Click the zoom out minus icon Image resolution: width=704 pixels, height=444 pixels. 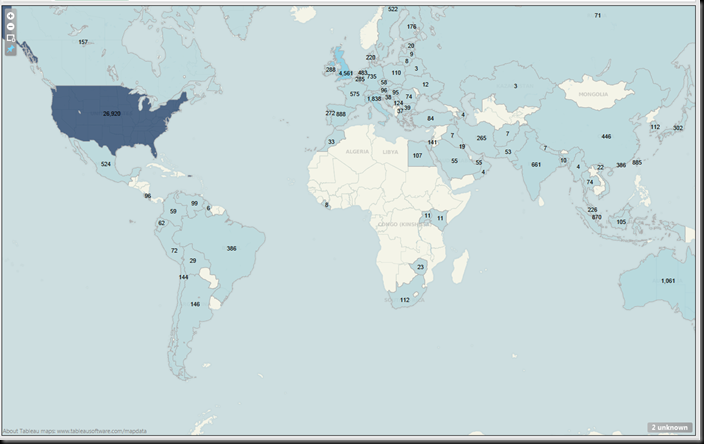(10, 26)
